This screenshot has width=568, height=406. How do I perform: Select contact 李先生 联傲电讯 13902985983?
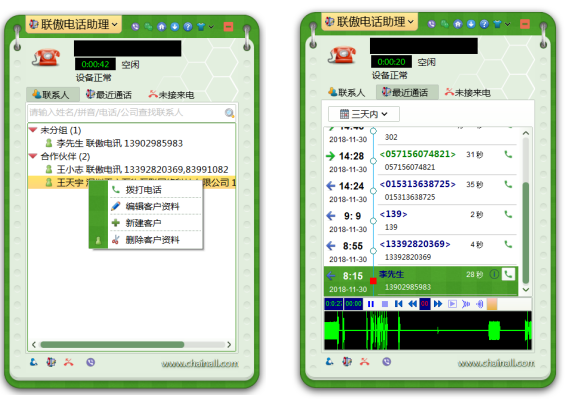pos(132,143)
